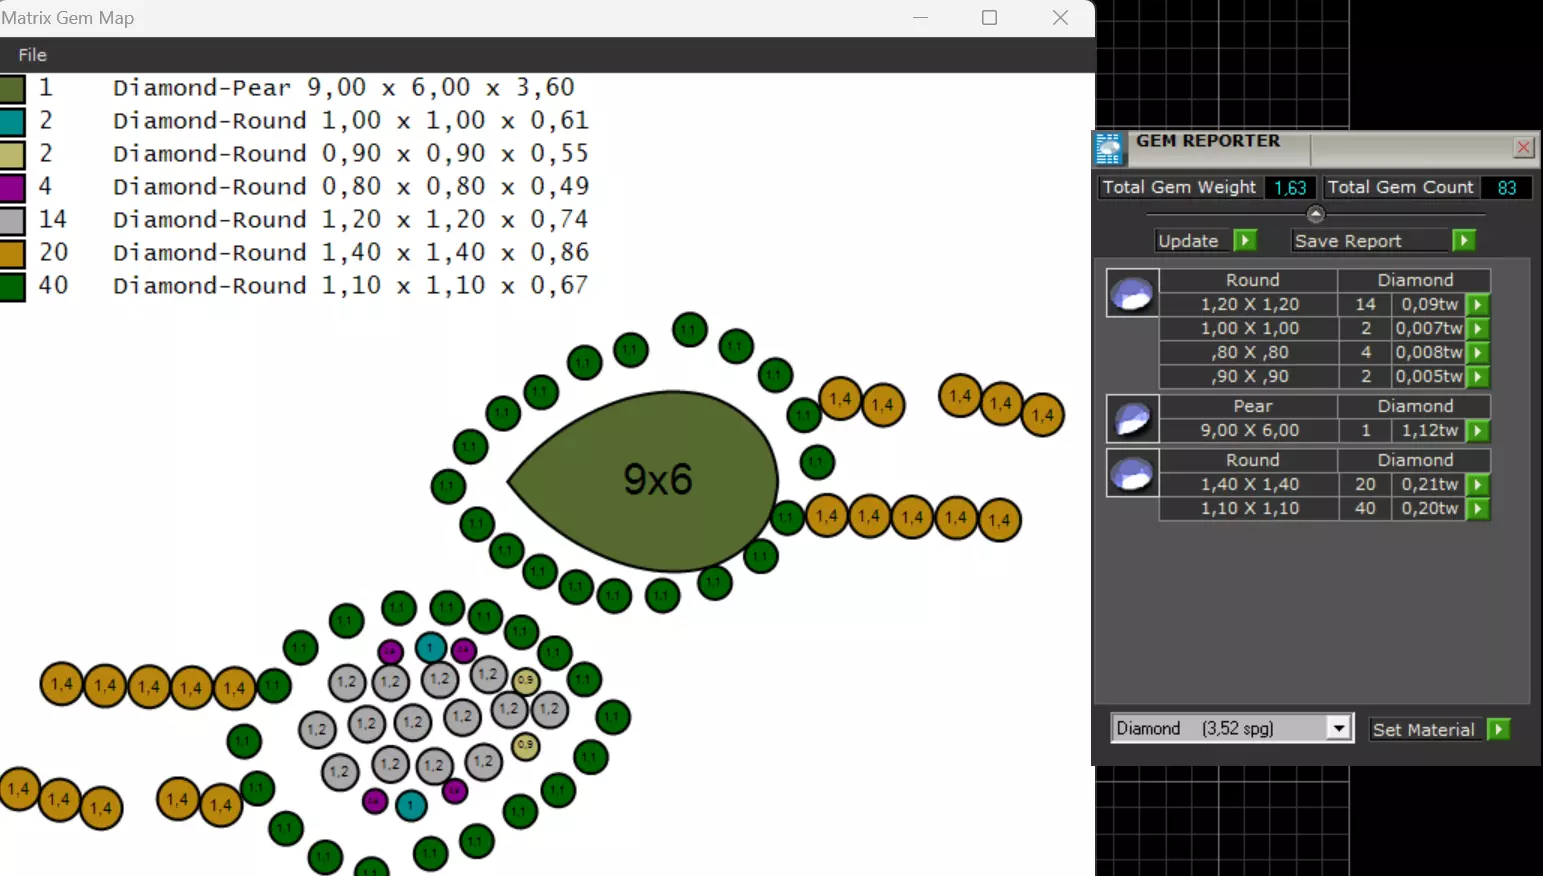Click the olive Diamond-Pear legend color swatch
Viewport: 1543px width, 876px height.
[x=12, y=89]
